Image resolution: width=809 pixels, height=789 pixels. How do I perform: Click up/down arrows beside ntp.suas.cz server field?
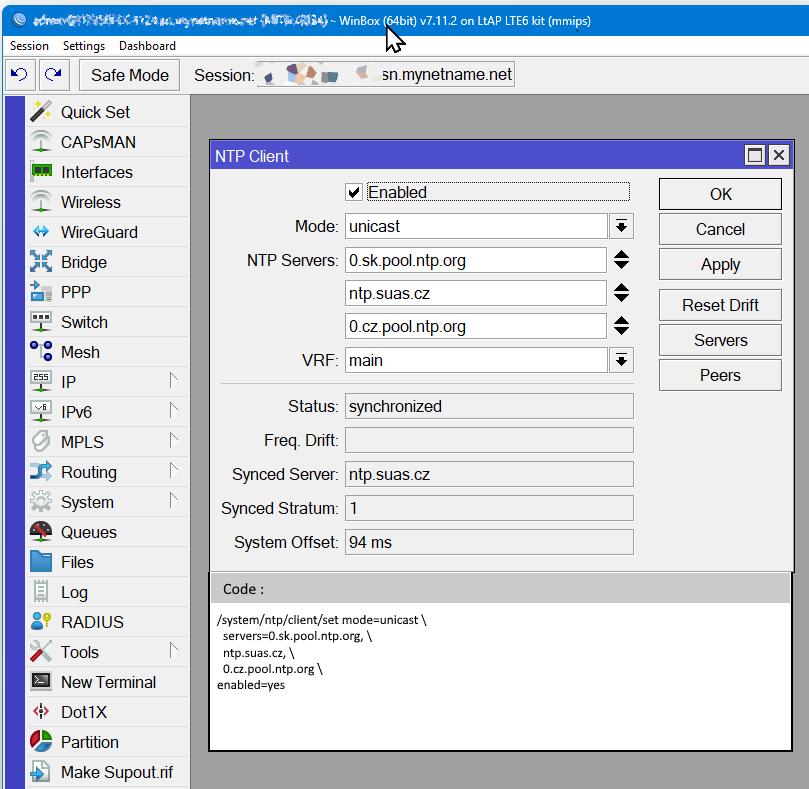(621, 293)
